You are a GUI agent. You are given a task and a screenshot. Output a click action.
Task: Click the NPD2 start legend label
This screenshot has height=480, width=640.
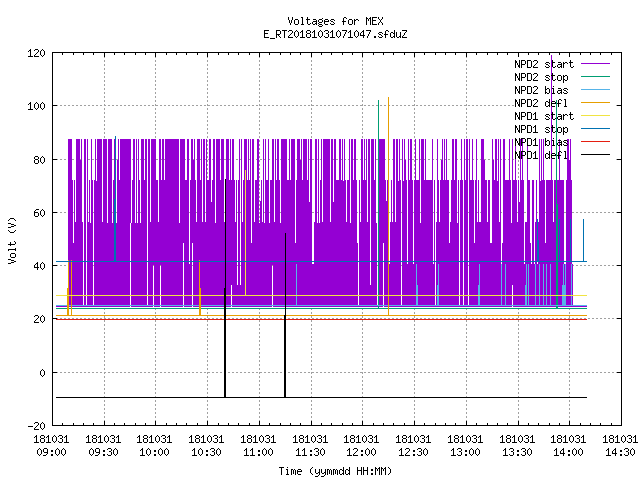[x=544, y=64]
